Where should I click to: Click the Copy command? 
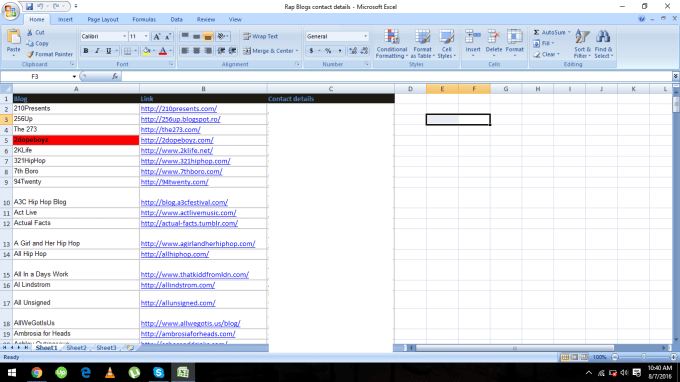tap(37, 43)
